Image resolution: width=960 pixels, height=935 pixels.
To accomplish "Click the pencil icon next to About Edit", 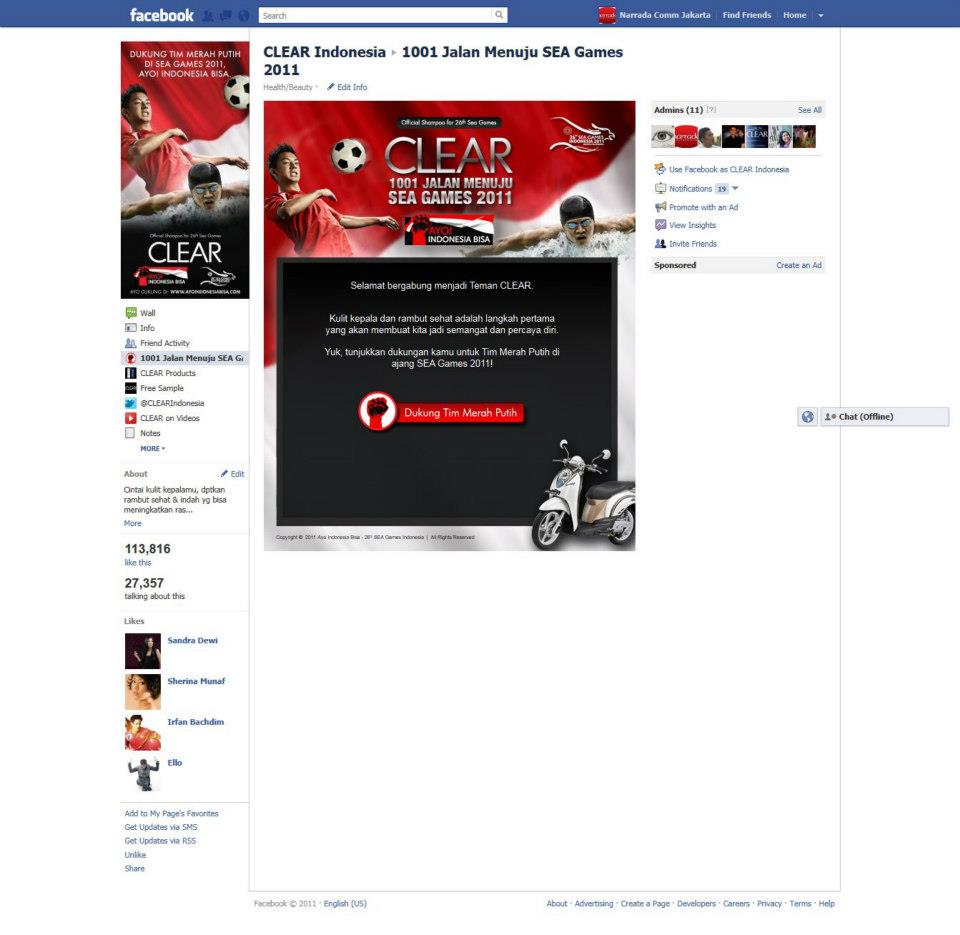I will (x=225, y=473).
